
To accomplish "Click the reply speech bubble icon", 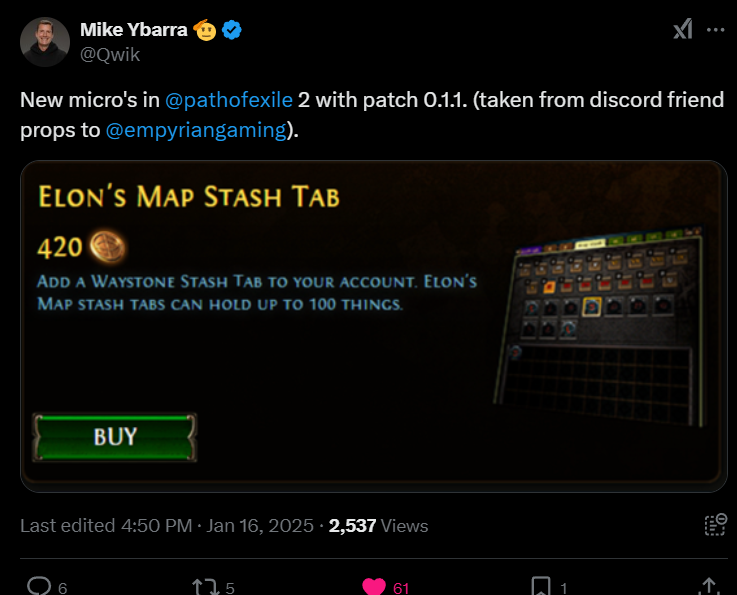I will 39,586.
